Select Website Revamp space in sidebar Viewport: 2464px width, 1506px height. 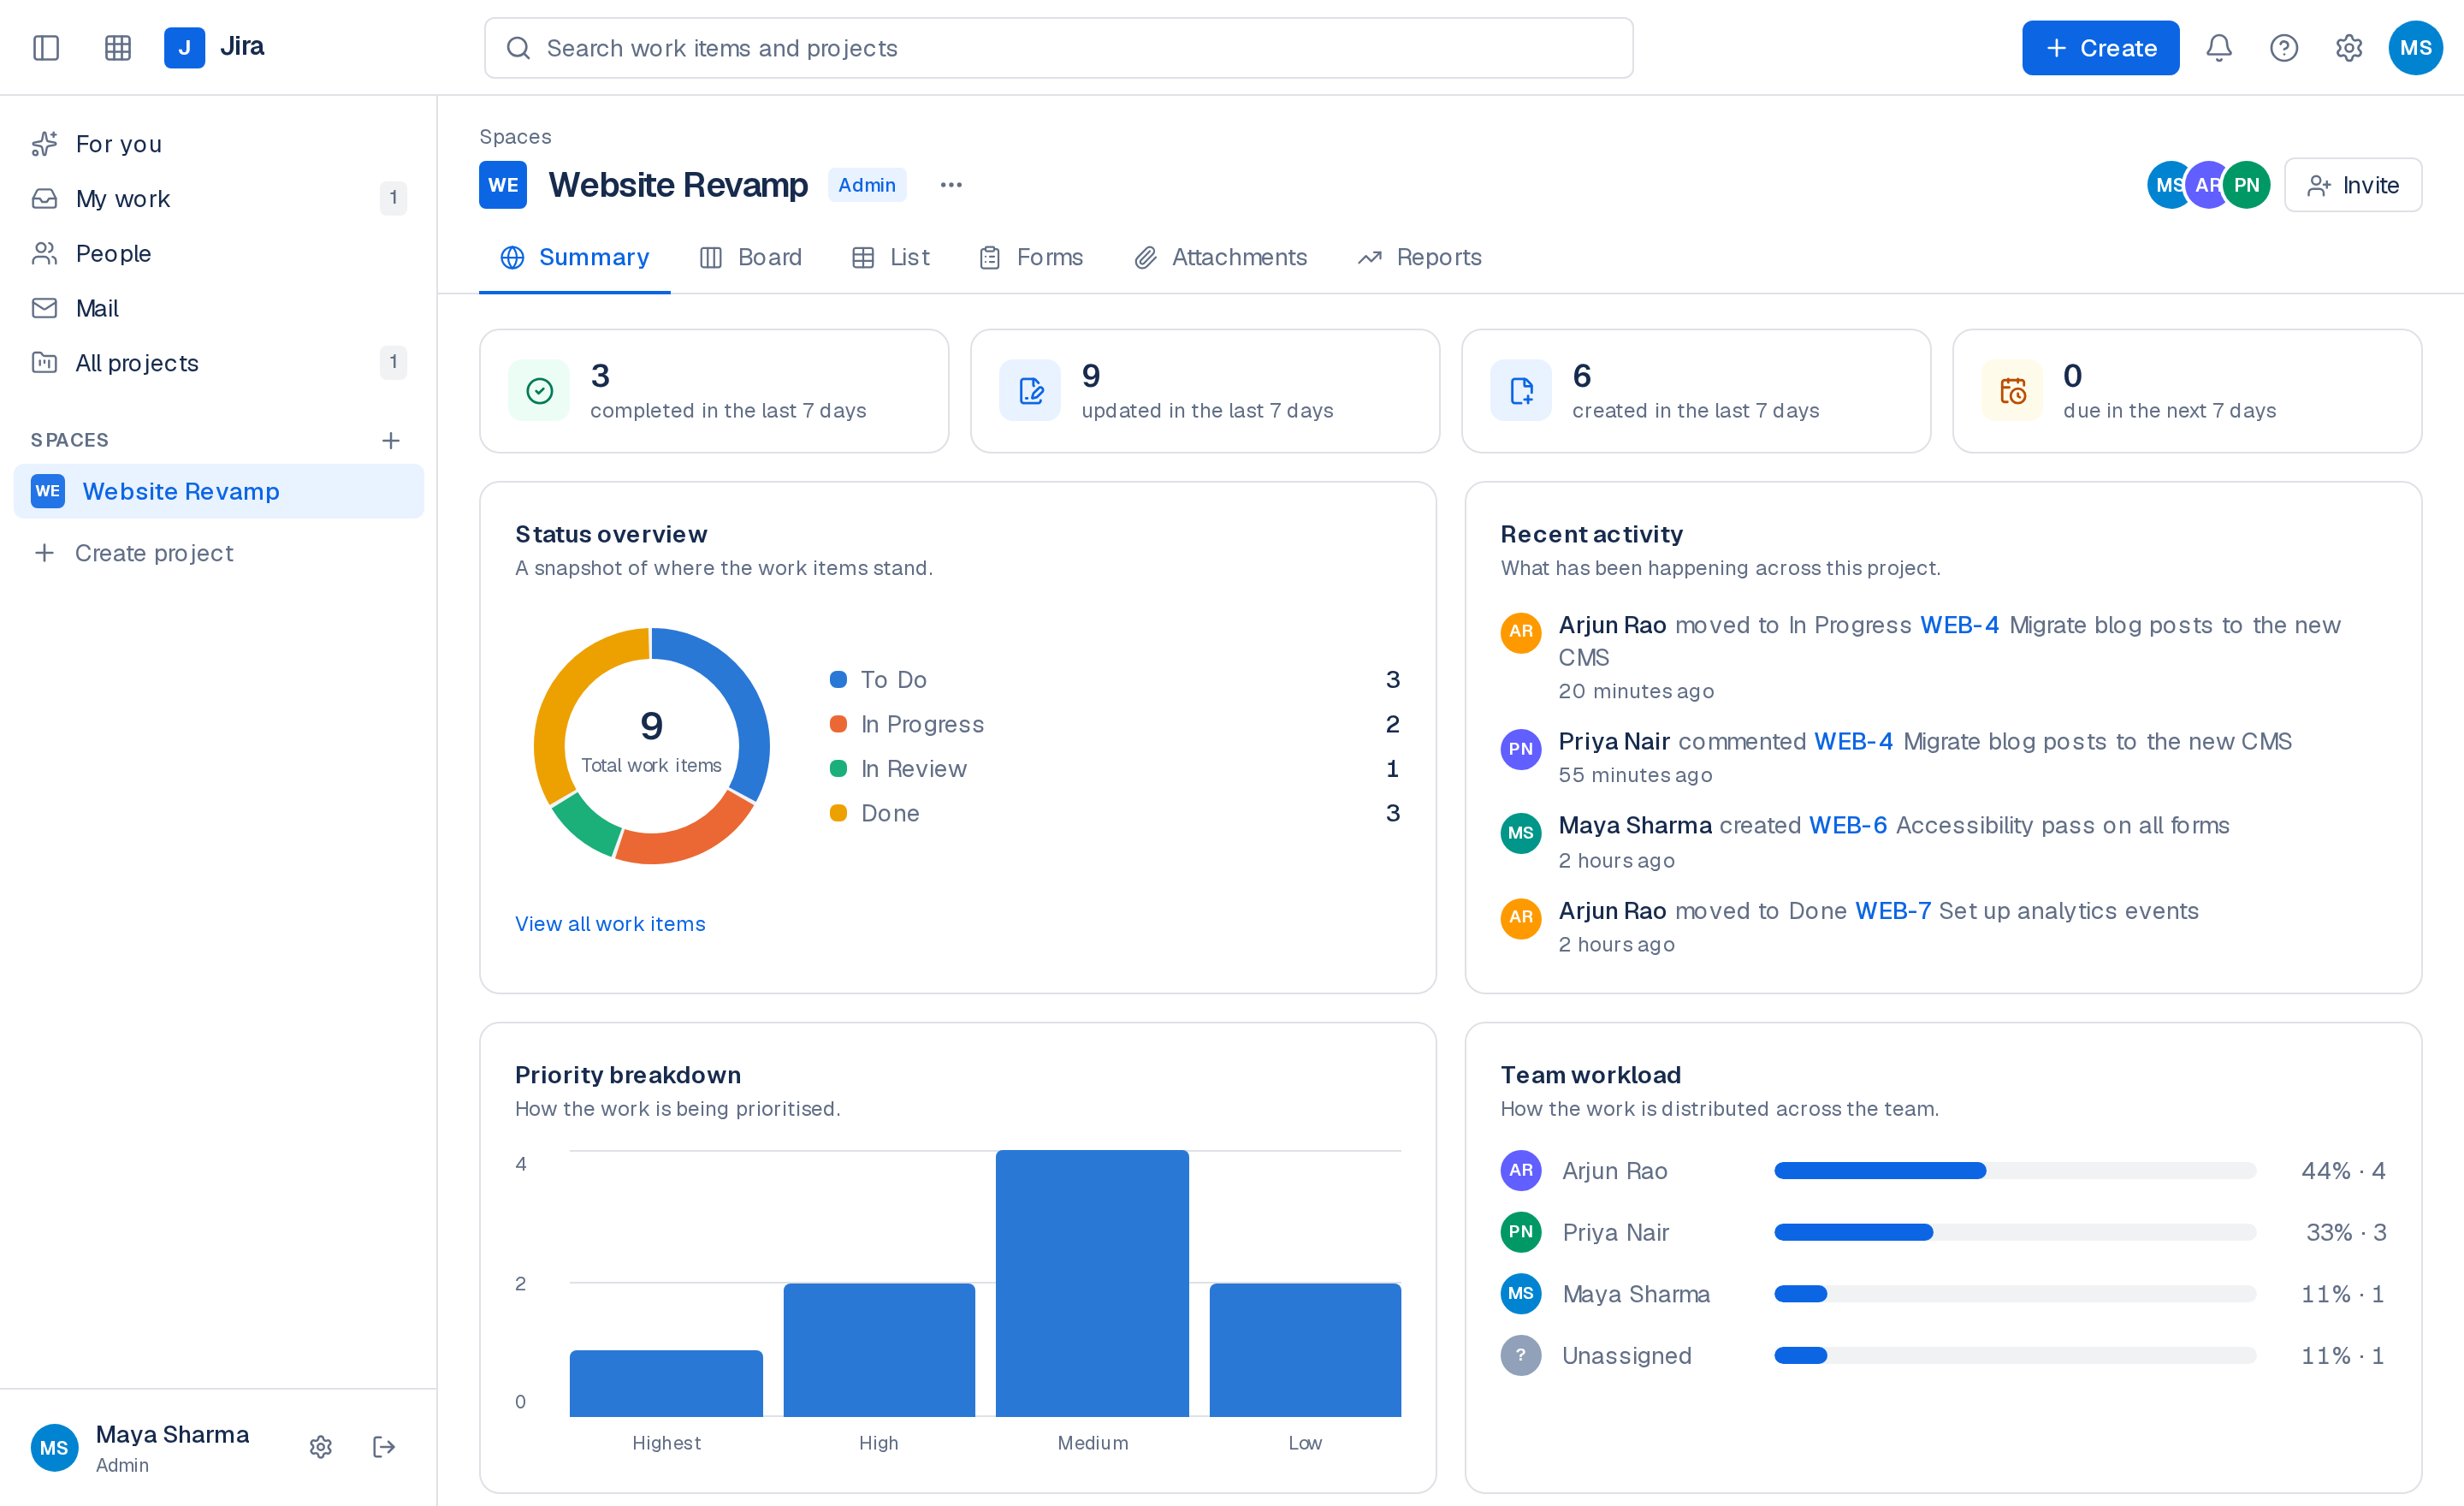tap(219, 491)
